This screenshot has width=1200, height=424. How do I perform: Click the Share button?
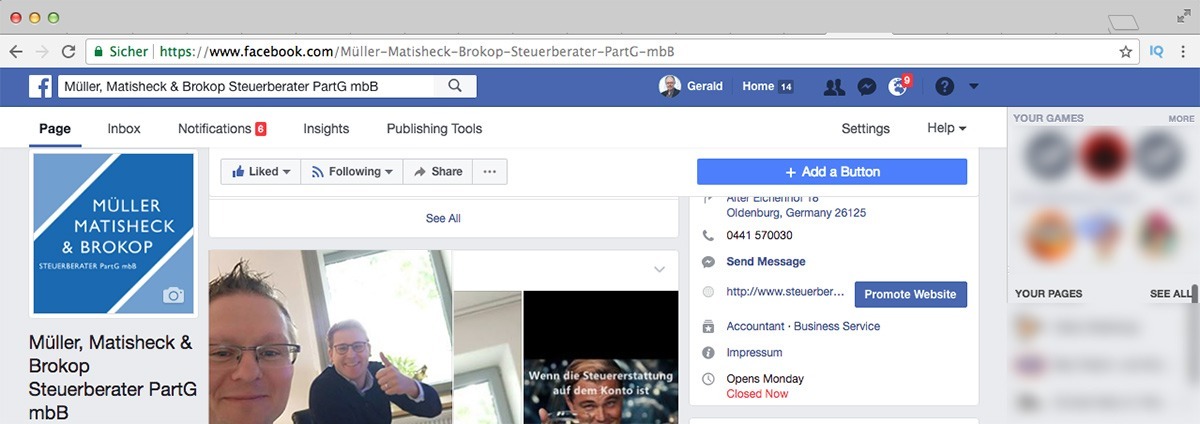[x=437, y=171]
